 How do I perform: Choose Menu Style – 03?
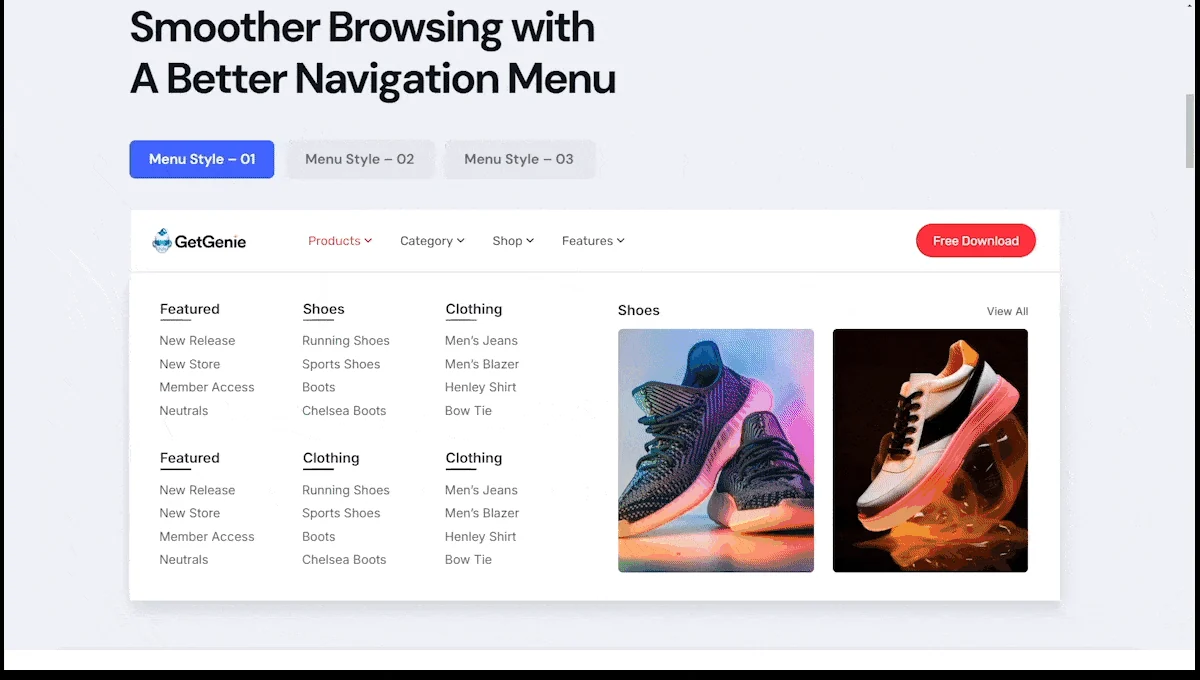tap(519, 159)
